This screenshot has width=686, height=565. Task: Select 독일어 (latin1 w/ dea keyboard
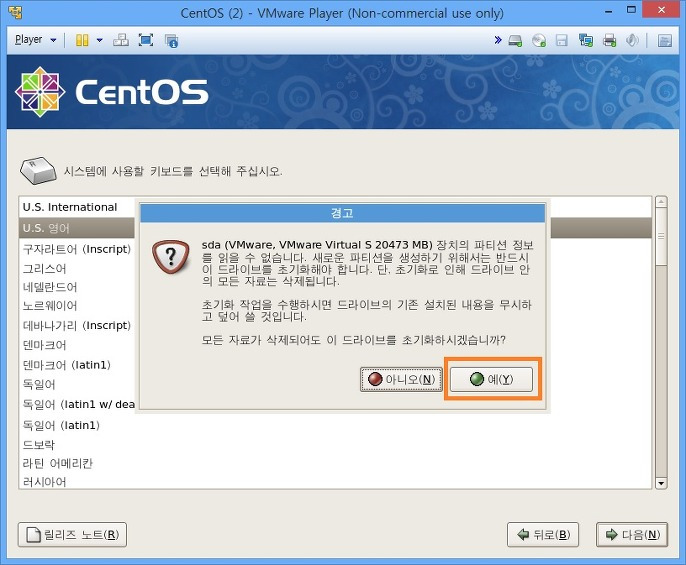click(x=77, y=404)
